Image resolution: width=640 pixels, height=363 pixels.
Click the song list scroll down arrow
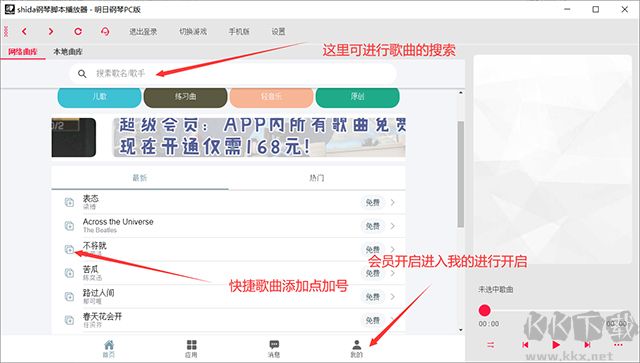[460, 330]
